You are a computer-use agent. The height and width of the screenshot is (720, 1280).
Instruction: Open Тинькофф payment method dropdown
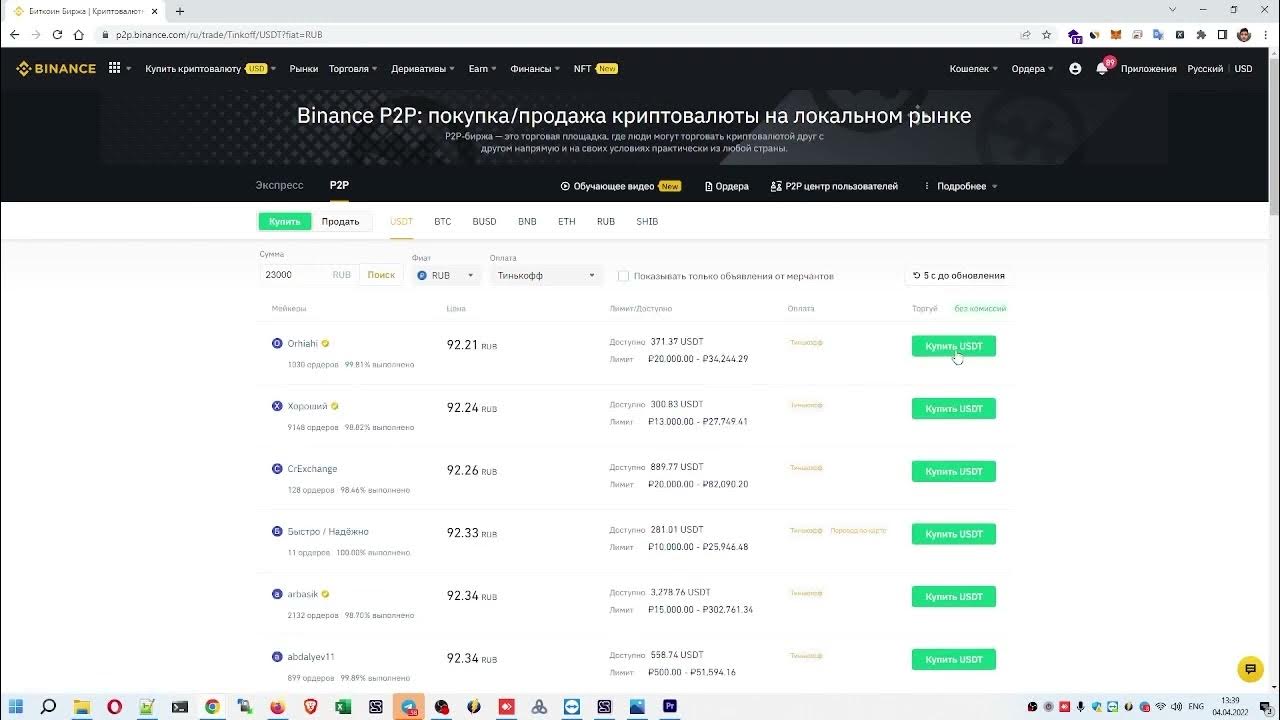[x=546, y=275]
